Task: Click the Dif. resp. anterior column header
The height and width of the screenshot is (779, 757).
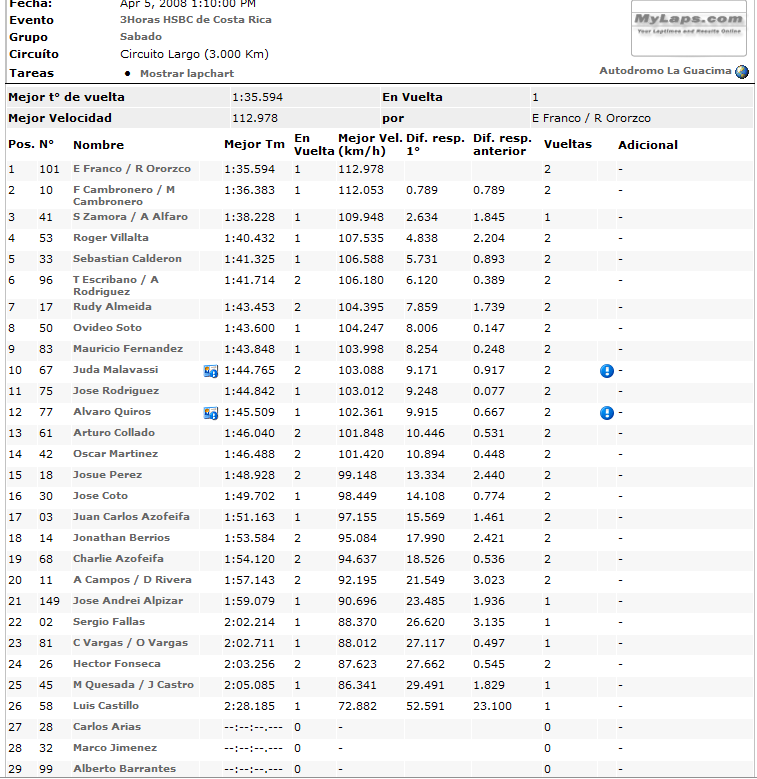Action: pyautogui.click(x=502, y=145)
